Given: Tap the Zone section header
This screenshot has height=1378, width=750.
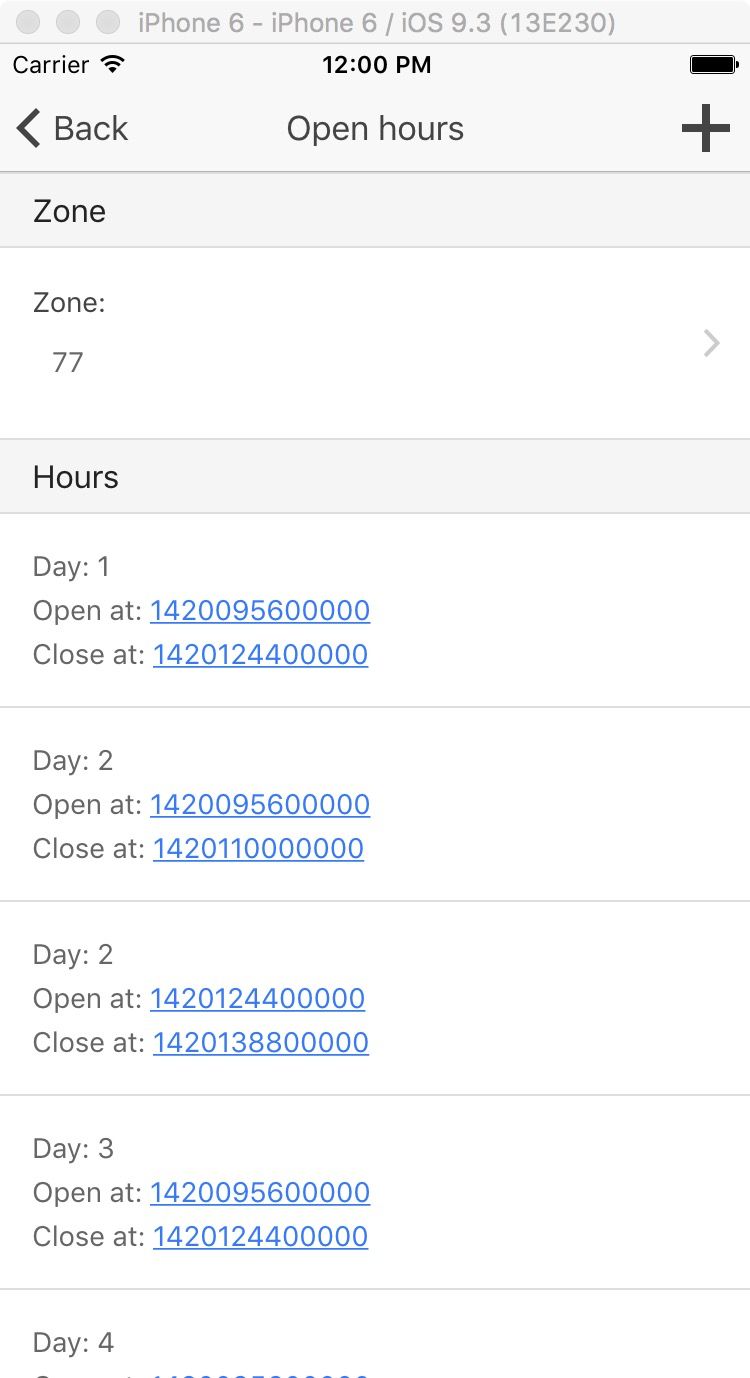Looking at the screenshot, I should (69, 211).
